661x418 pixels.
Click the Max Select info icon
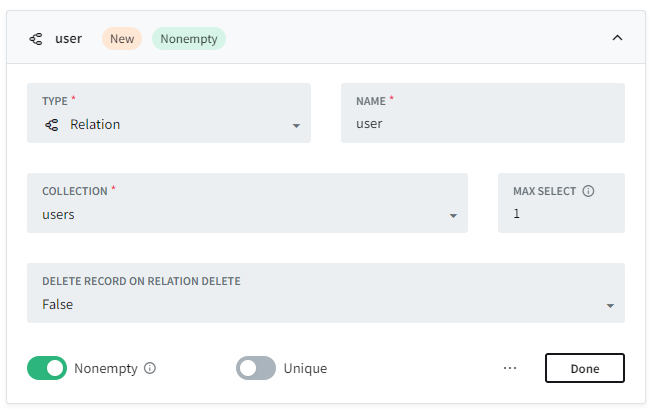pyautogui.click(x=588, y=191)
